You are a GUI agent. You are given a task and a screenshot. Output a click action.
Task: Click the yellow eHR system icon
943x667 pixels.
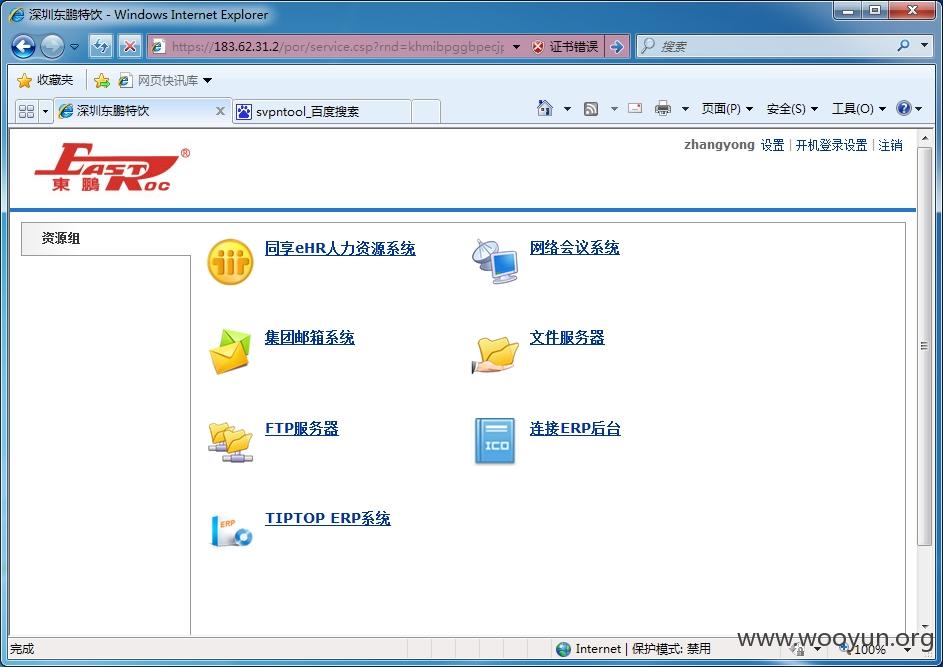230,262
